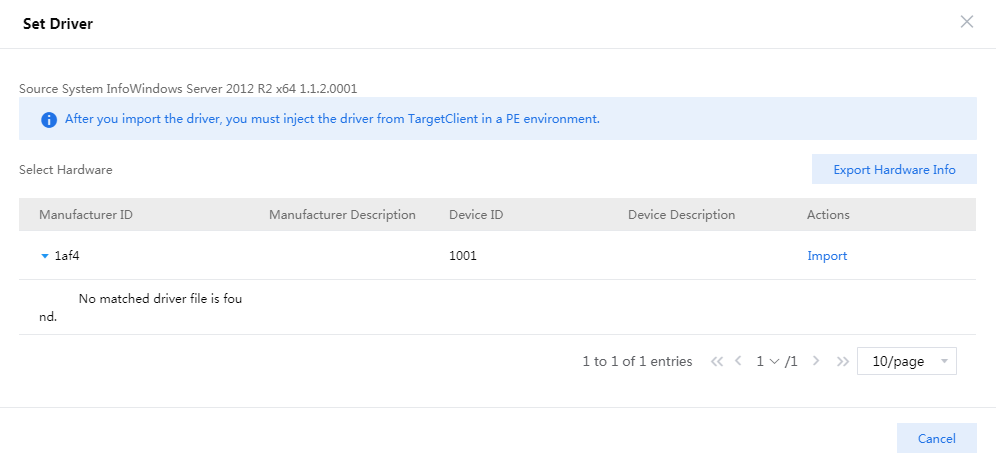Image resolution: width=996 pixels, height=466 pixels.
Task: Jump to last page of entries
Action: click(x=842, y=361)
